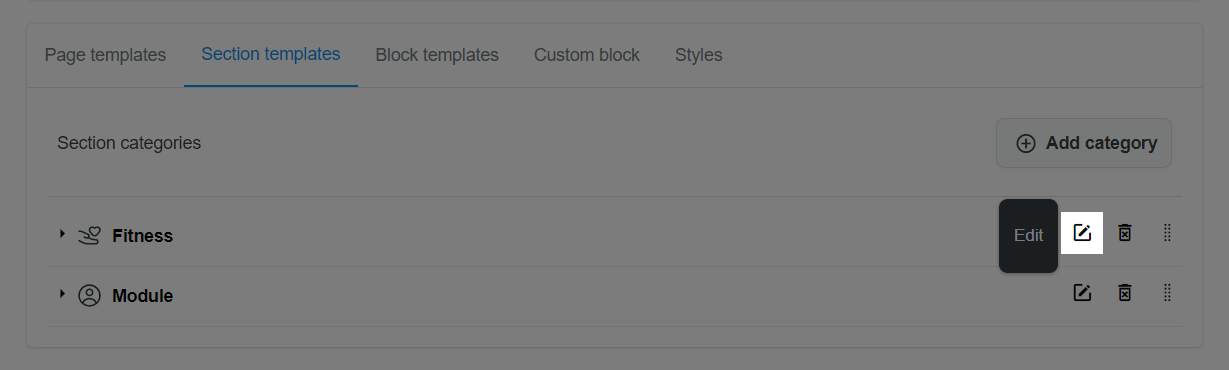Edit the Module category
This screenshot has height=370, width=1229.
(x=1081, y=293)
